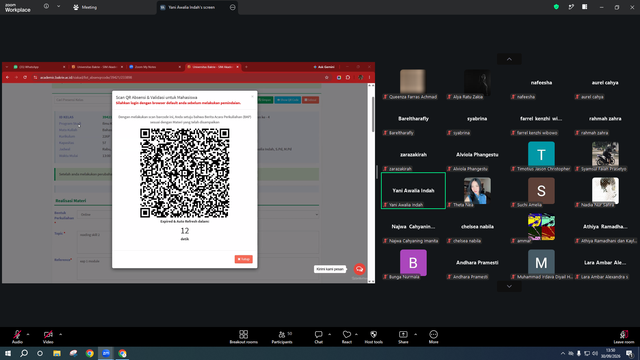Turn on camera with Video button
The height and width of the screenshot is (360, 640).
(x=48, y=337)
